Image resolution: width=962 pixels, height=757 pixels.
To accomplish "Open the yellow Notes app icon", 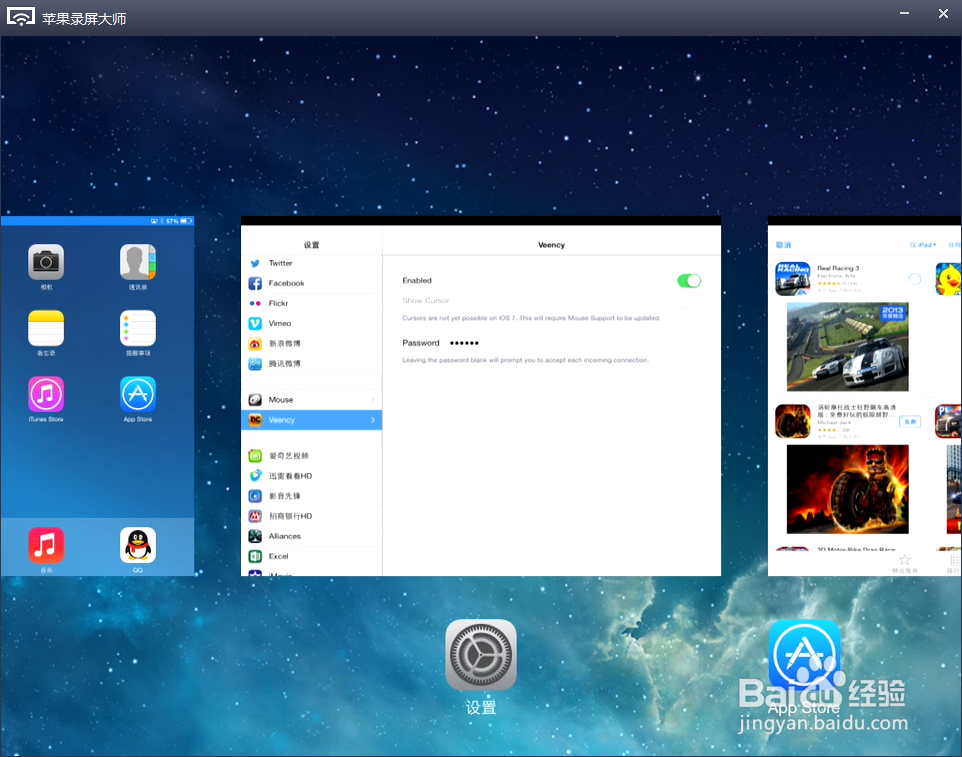I will (x=46, y=328).
